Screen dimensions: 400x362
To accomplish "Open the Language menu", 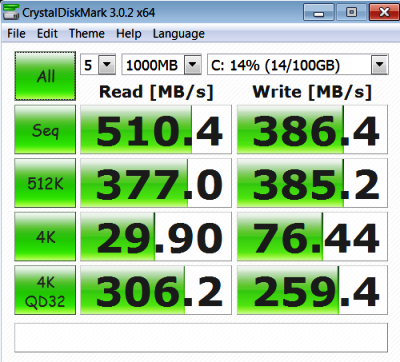I will [179, 34].
